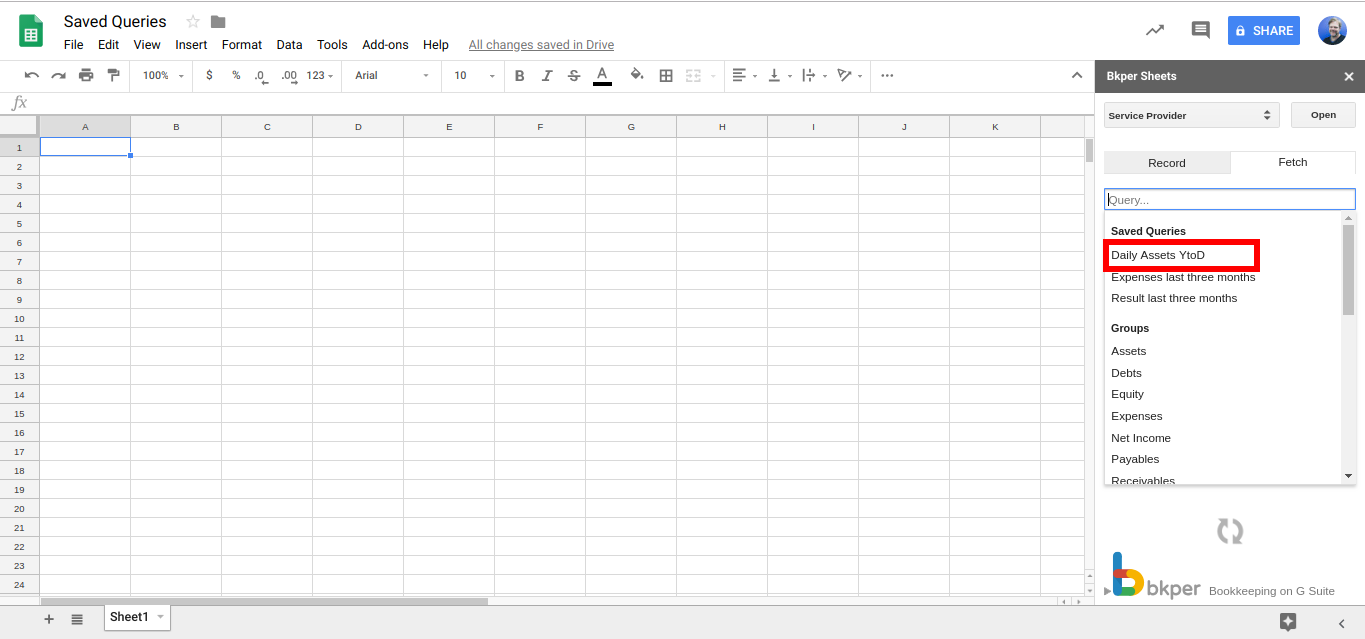Toggle italic formatting
Screen dimensions: 1365x639
546,75
